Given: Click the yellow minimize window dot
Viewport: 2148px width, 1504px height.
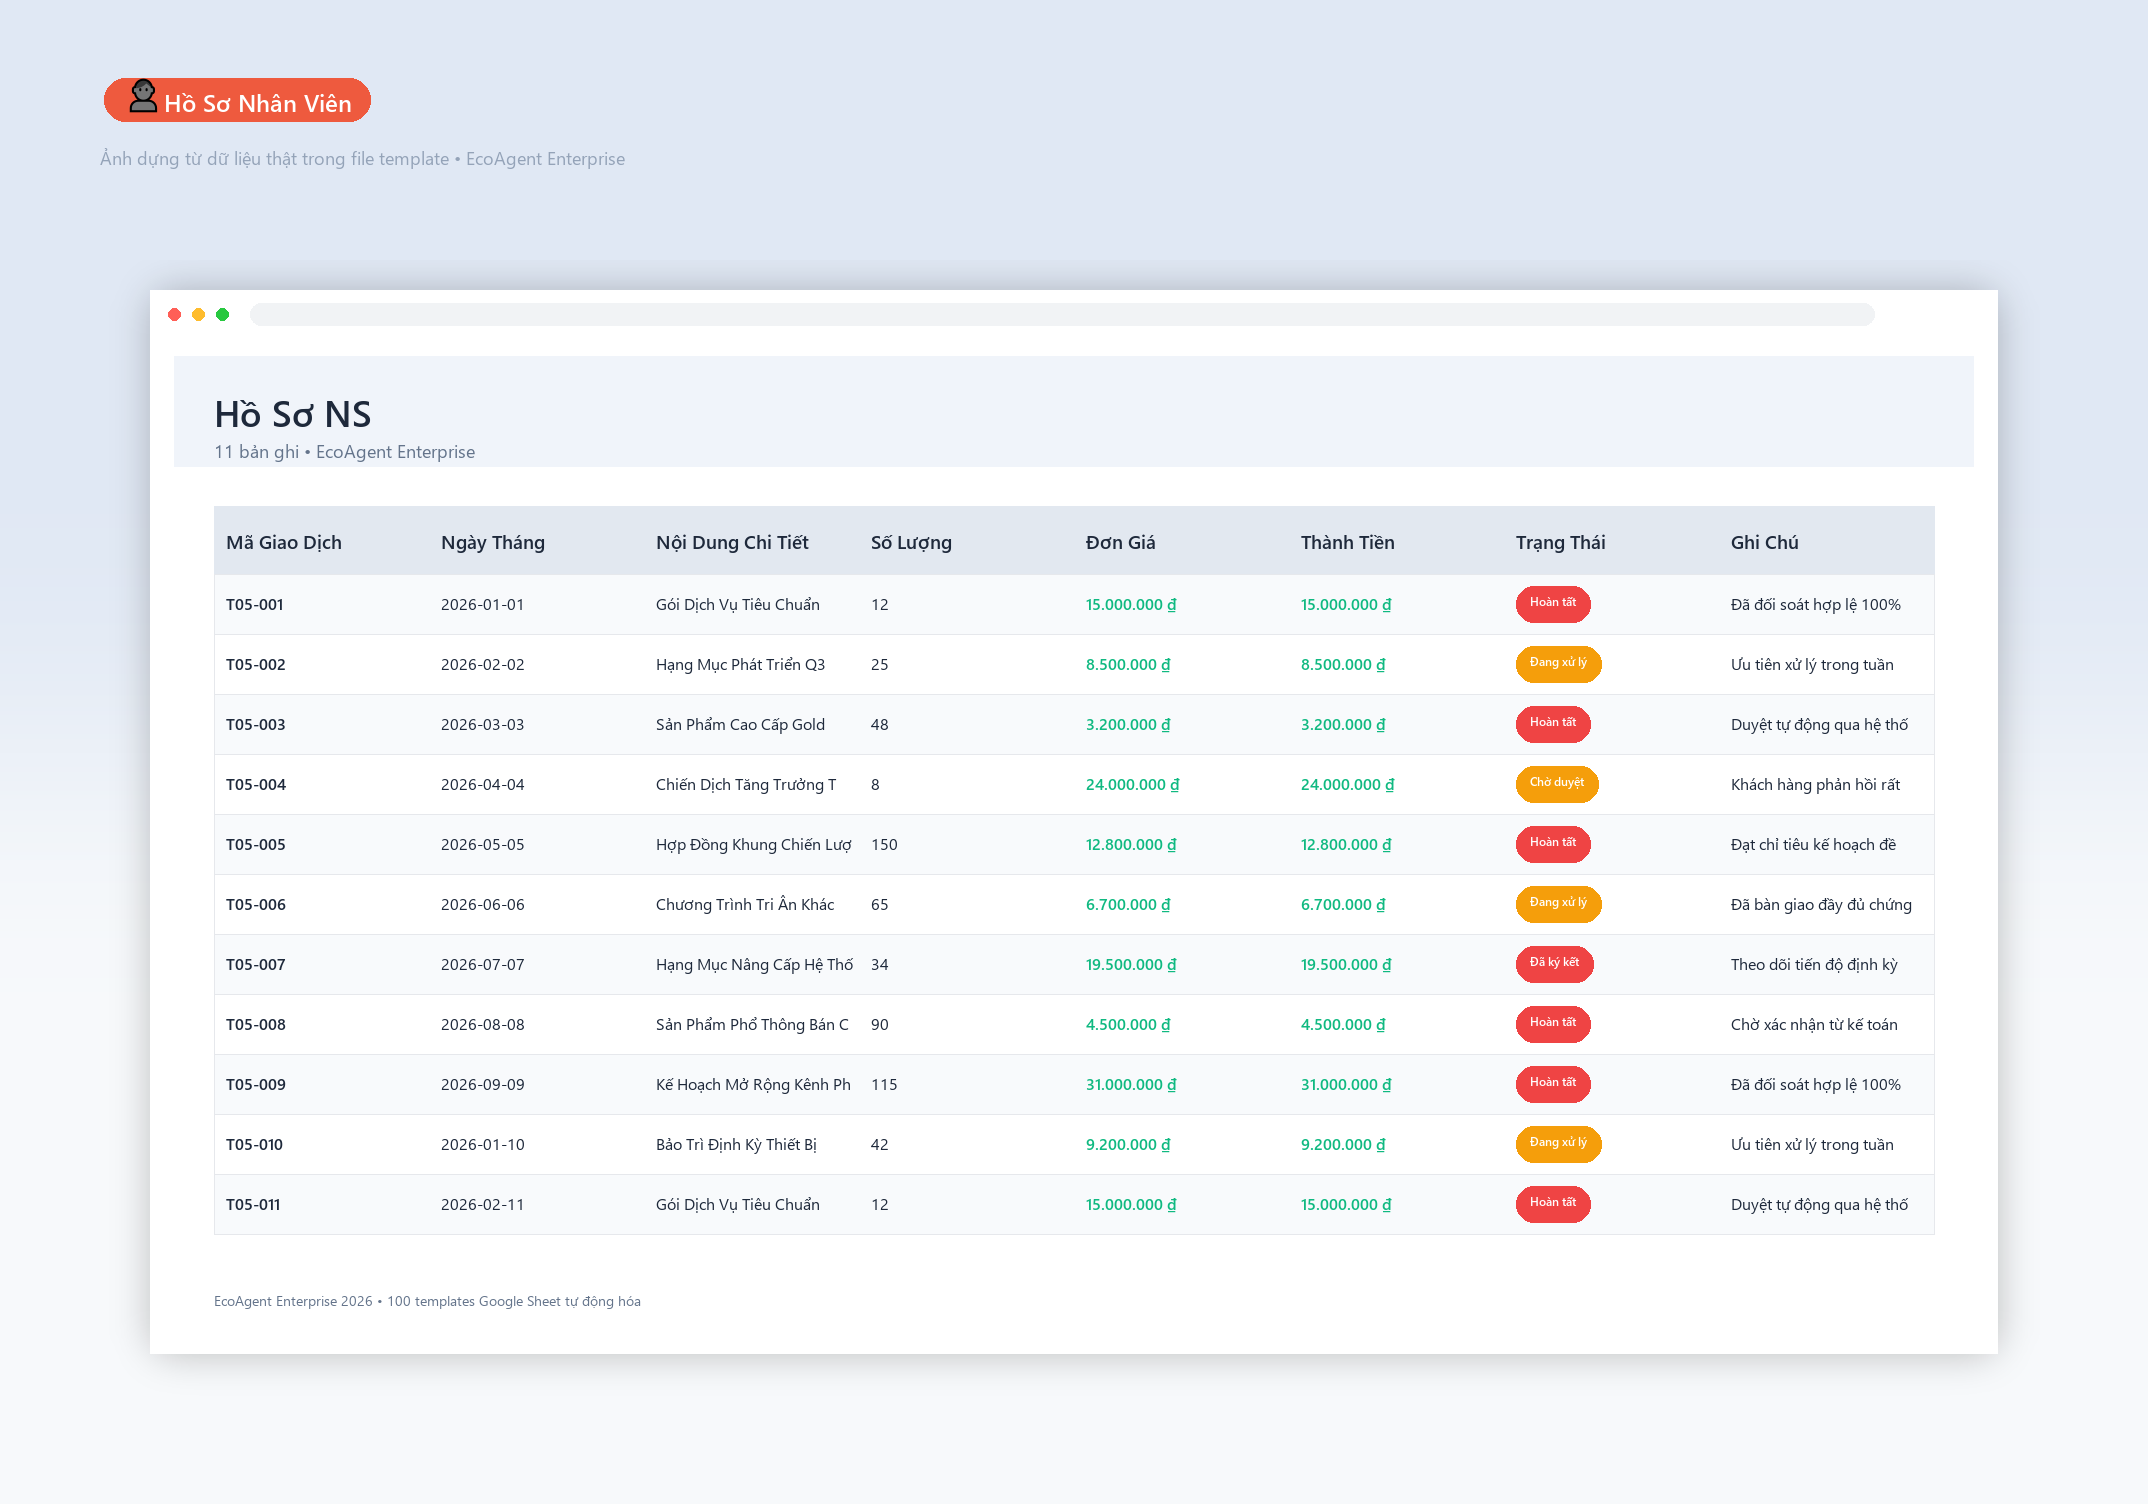Looking at the screenshot, I should click(199, 315).
